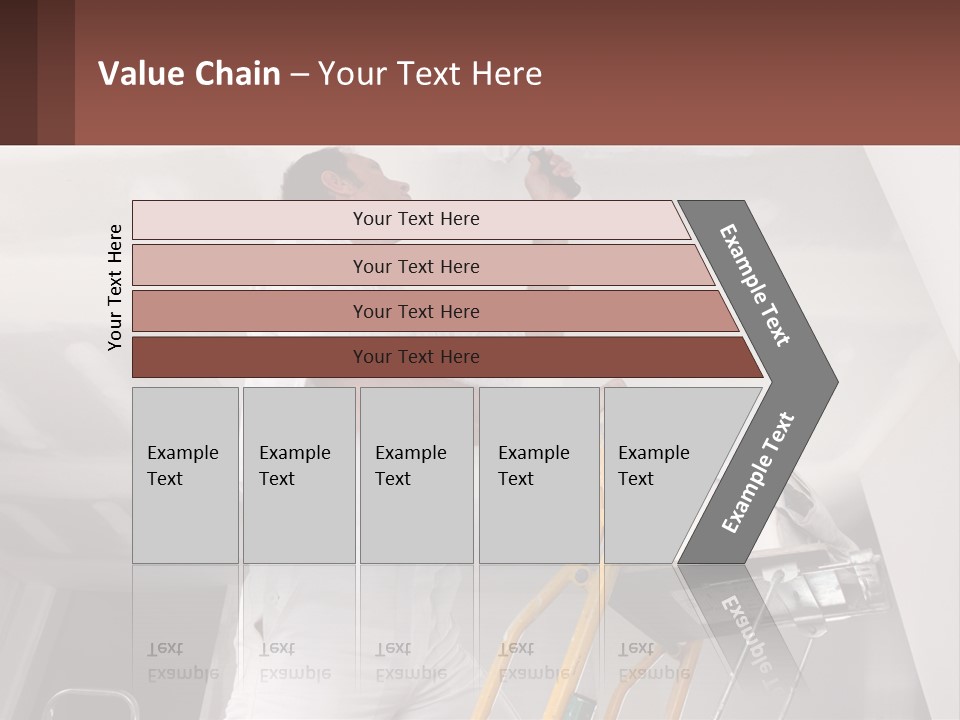Click the dark brown stripe in header corner

pyautogui.click(x=18, y=72)
